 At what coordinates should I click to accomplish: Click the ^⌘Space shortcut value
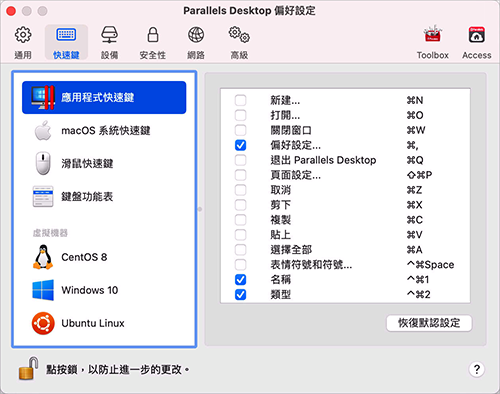[430, 265]
